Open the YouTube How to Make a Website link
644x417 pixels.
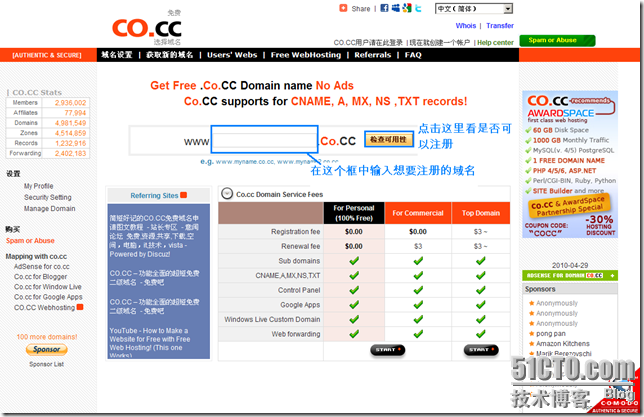(150, 342)
